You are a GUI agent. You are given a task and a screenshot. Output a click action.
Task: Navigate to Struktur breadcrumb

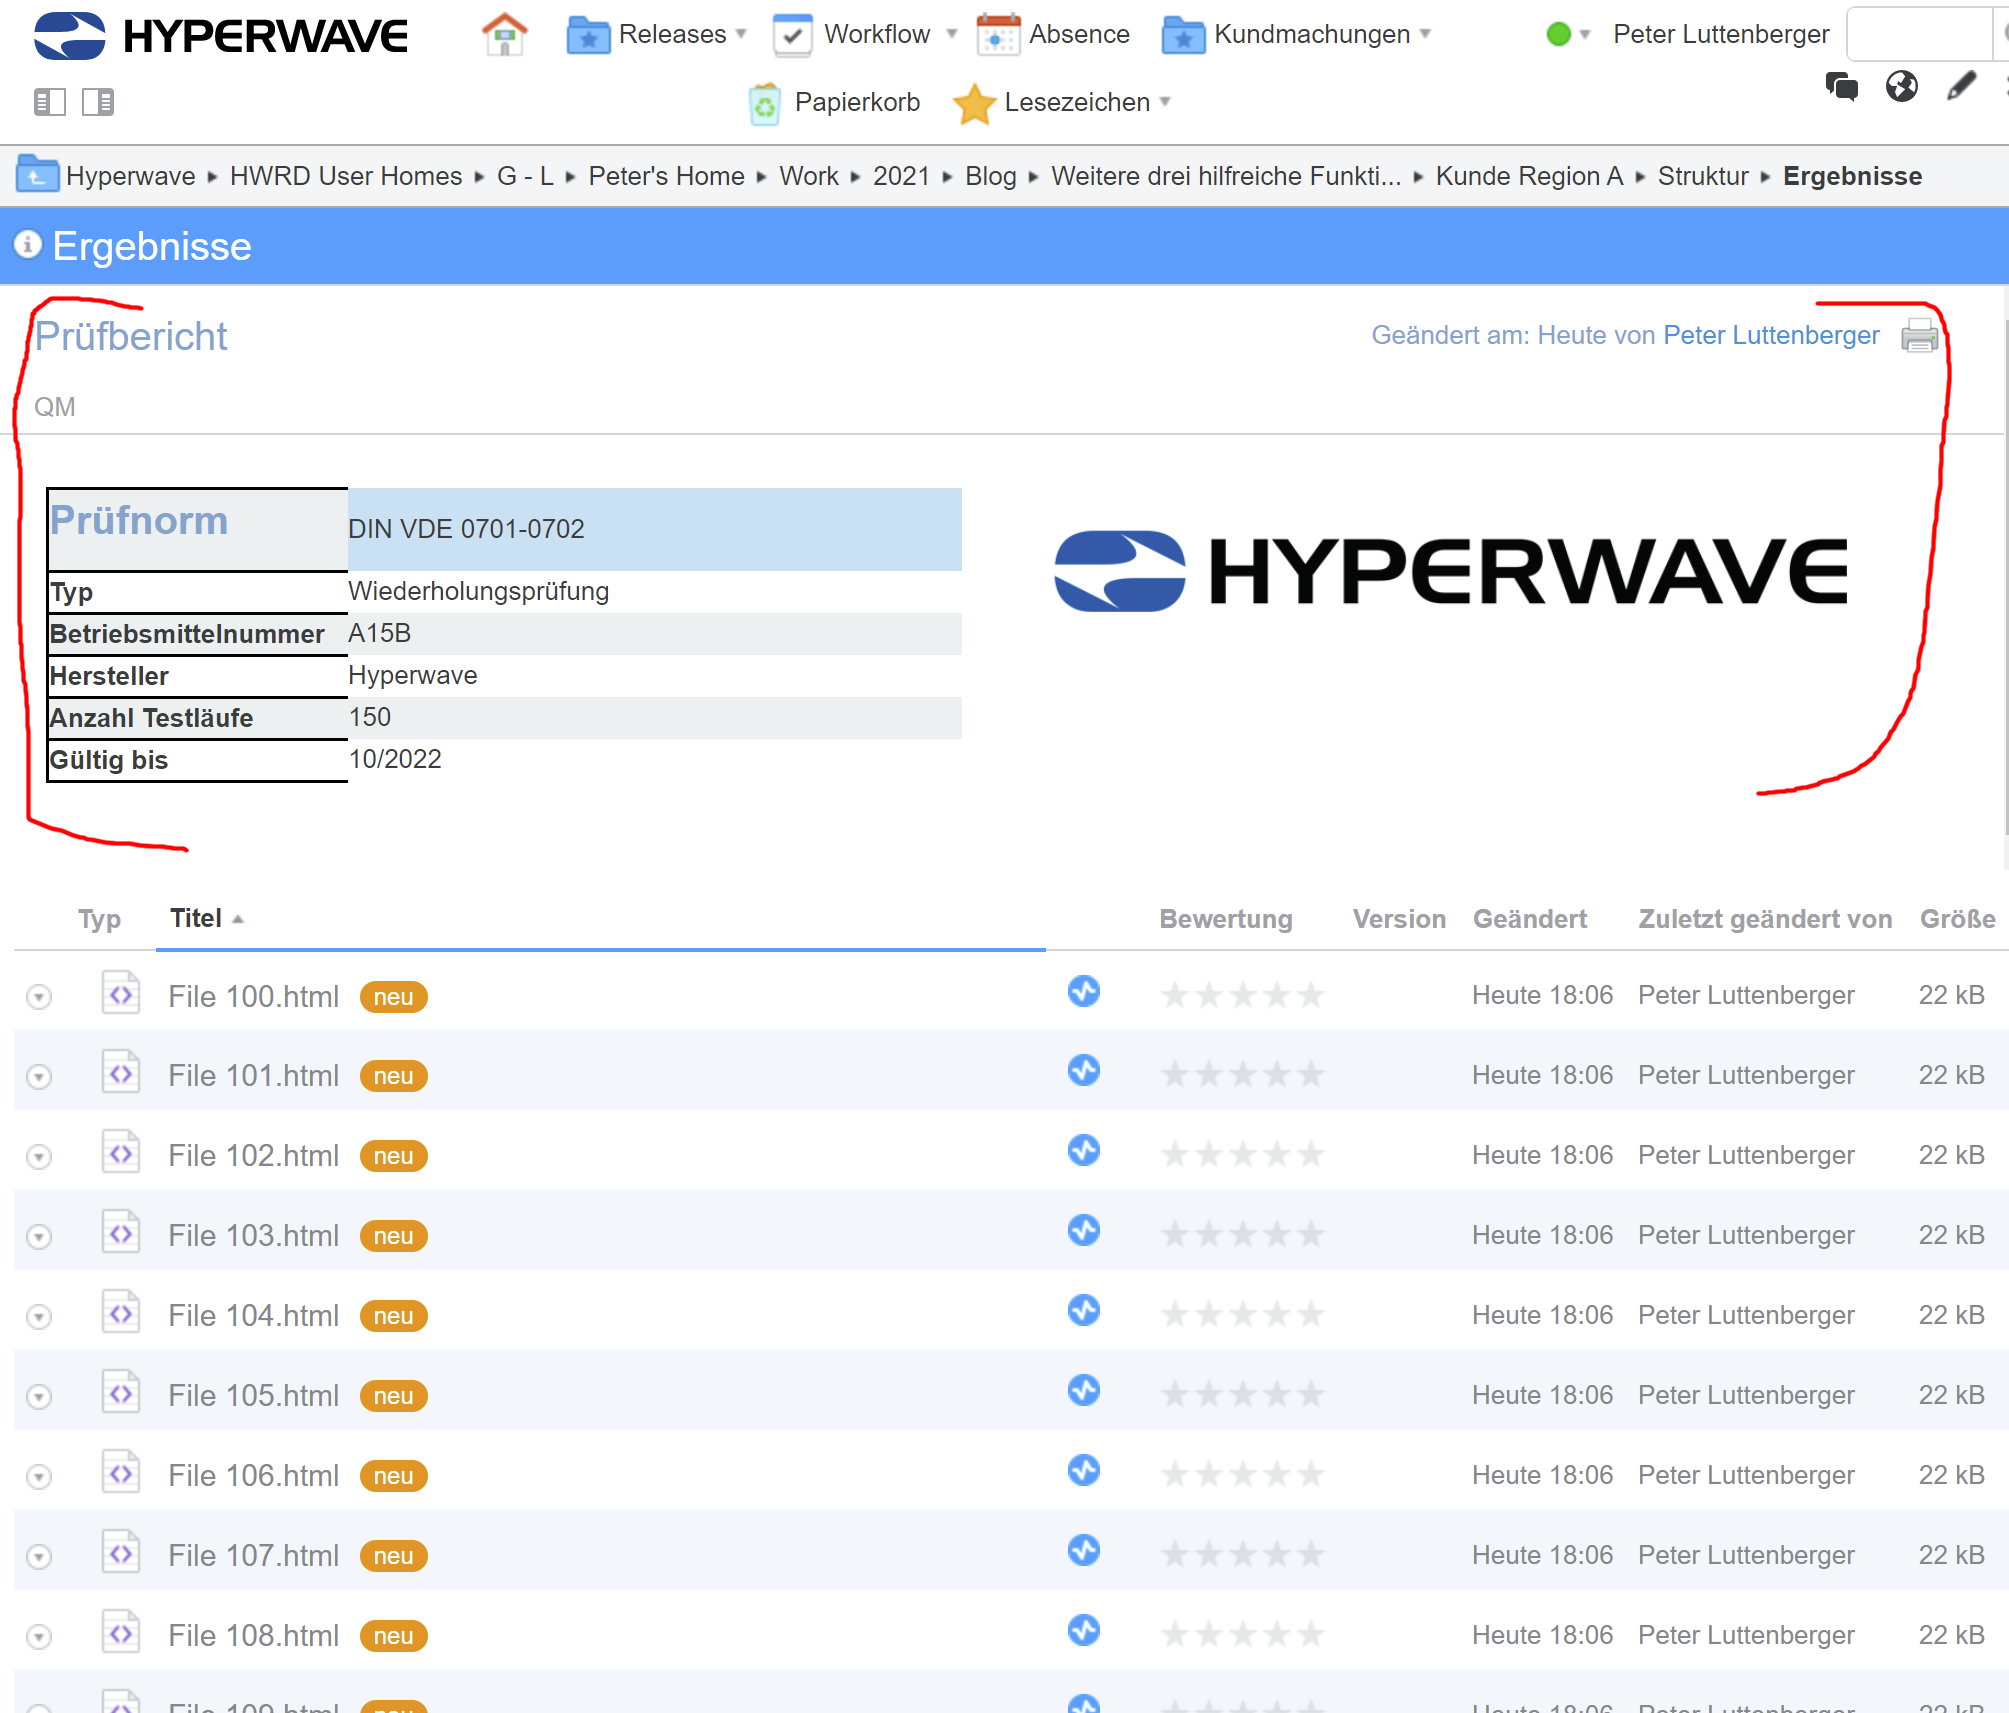[1703, 176]
